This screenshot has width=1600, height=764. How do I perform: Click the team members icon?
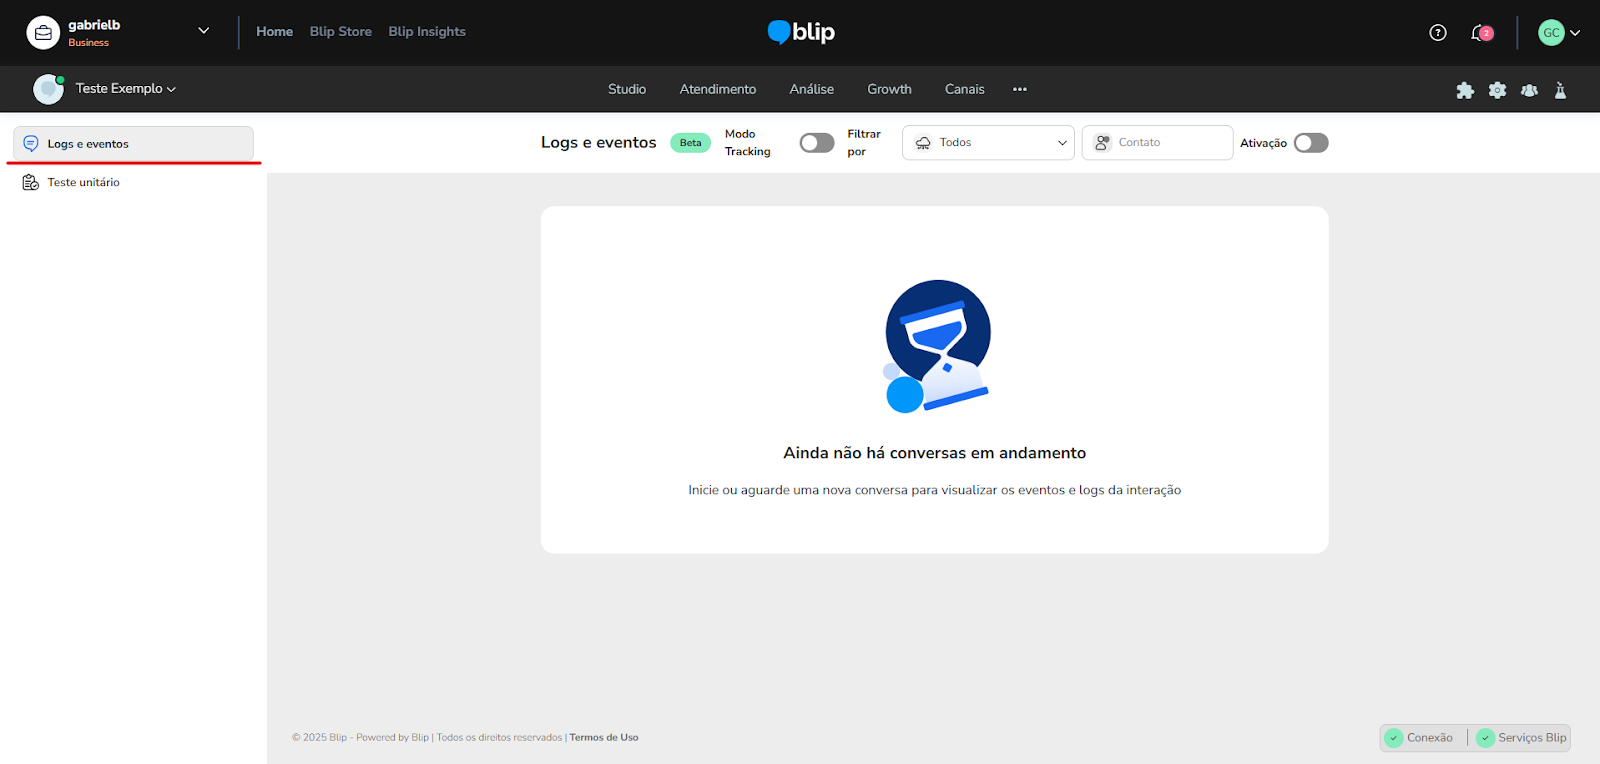[1529, 90]
